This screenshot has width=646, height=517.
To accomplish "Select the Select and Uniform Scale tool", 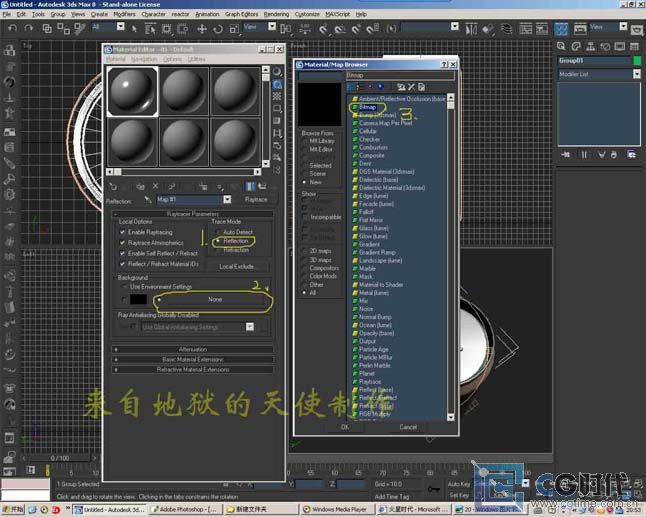I will (x=234, y=29).
